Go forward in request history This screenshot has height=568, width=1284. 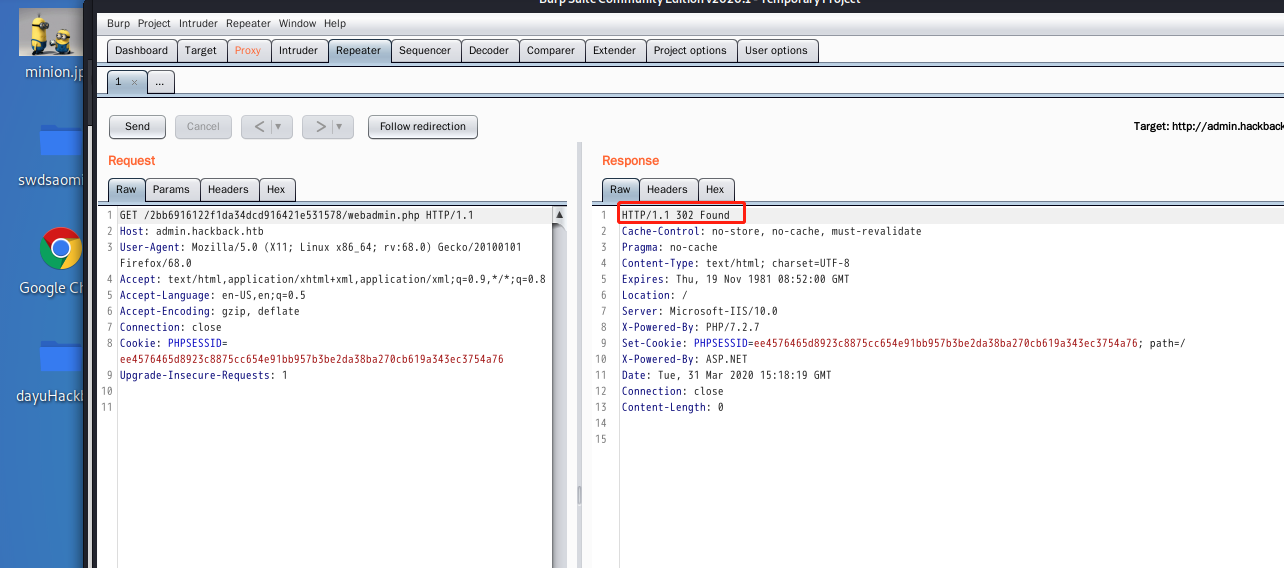tap(320, 127)
